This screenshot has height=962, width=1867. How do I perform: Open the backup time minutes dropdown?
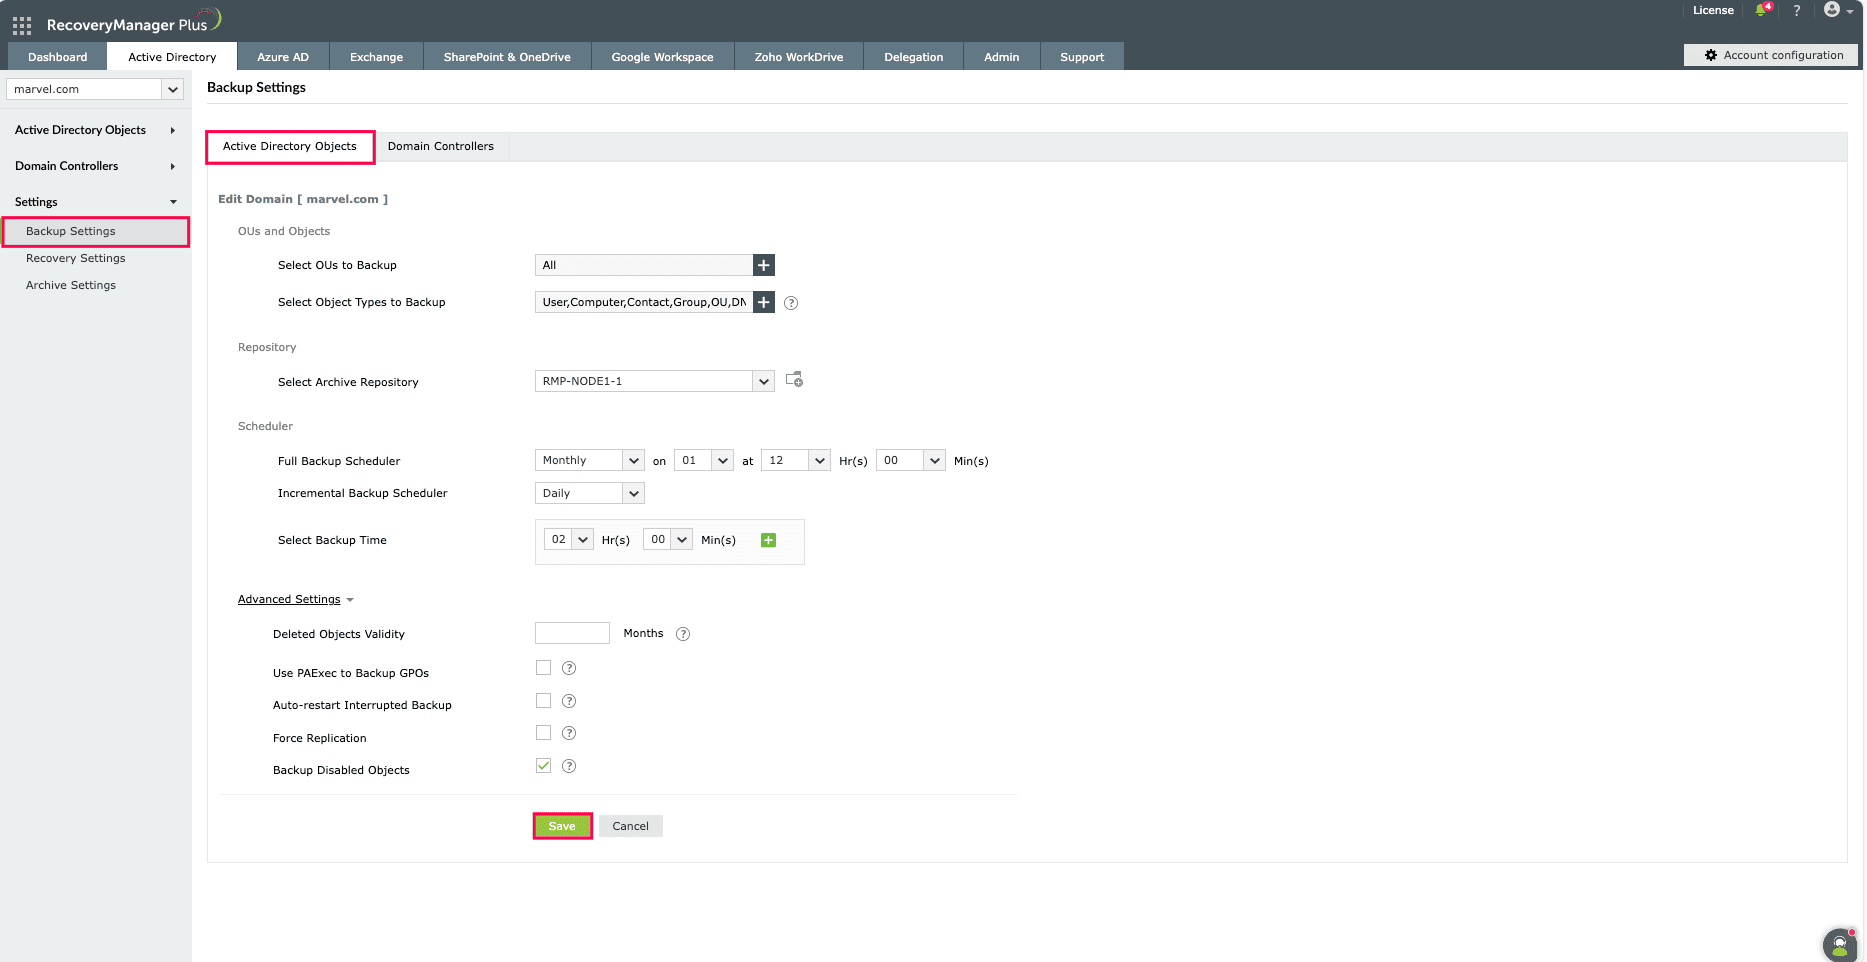(668, 539)
